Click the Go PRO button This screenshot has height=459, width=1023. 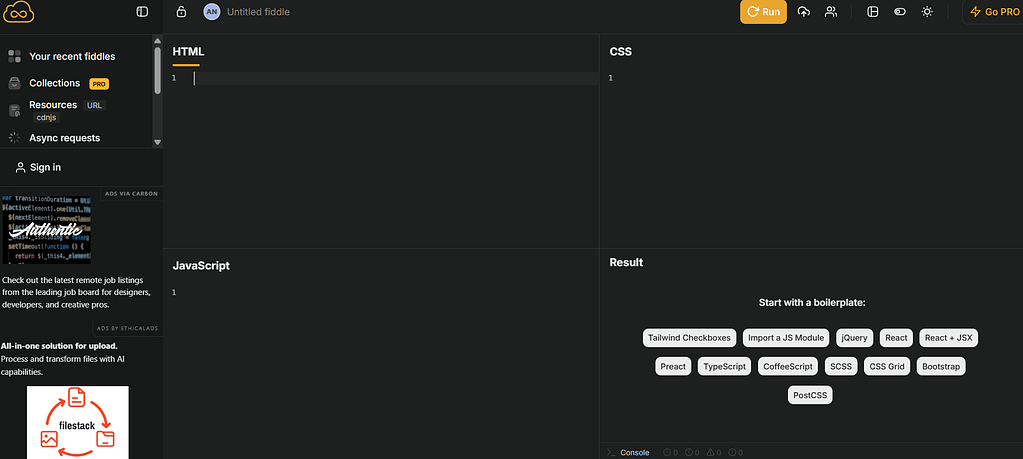[992, 12]
